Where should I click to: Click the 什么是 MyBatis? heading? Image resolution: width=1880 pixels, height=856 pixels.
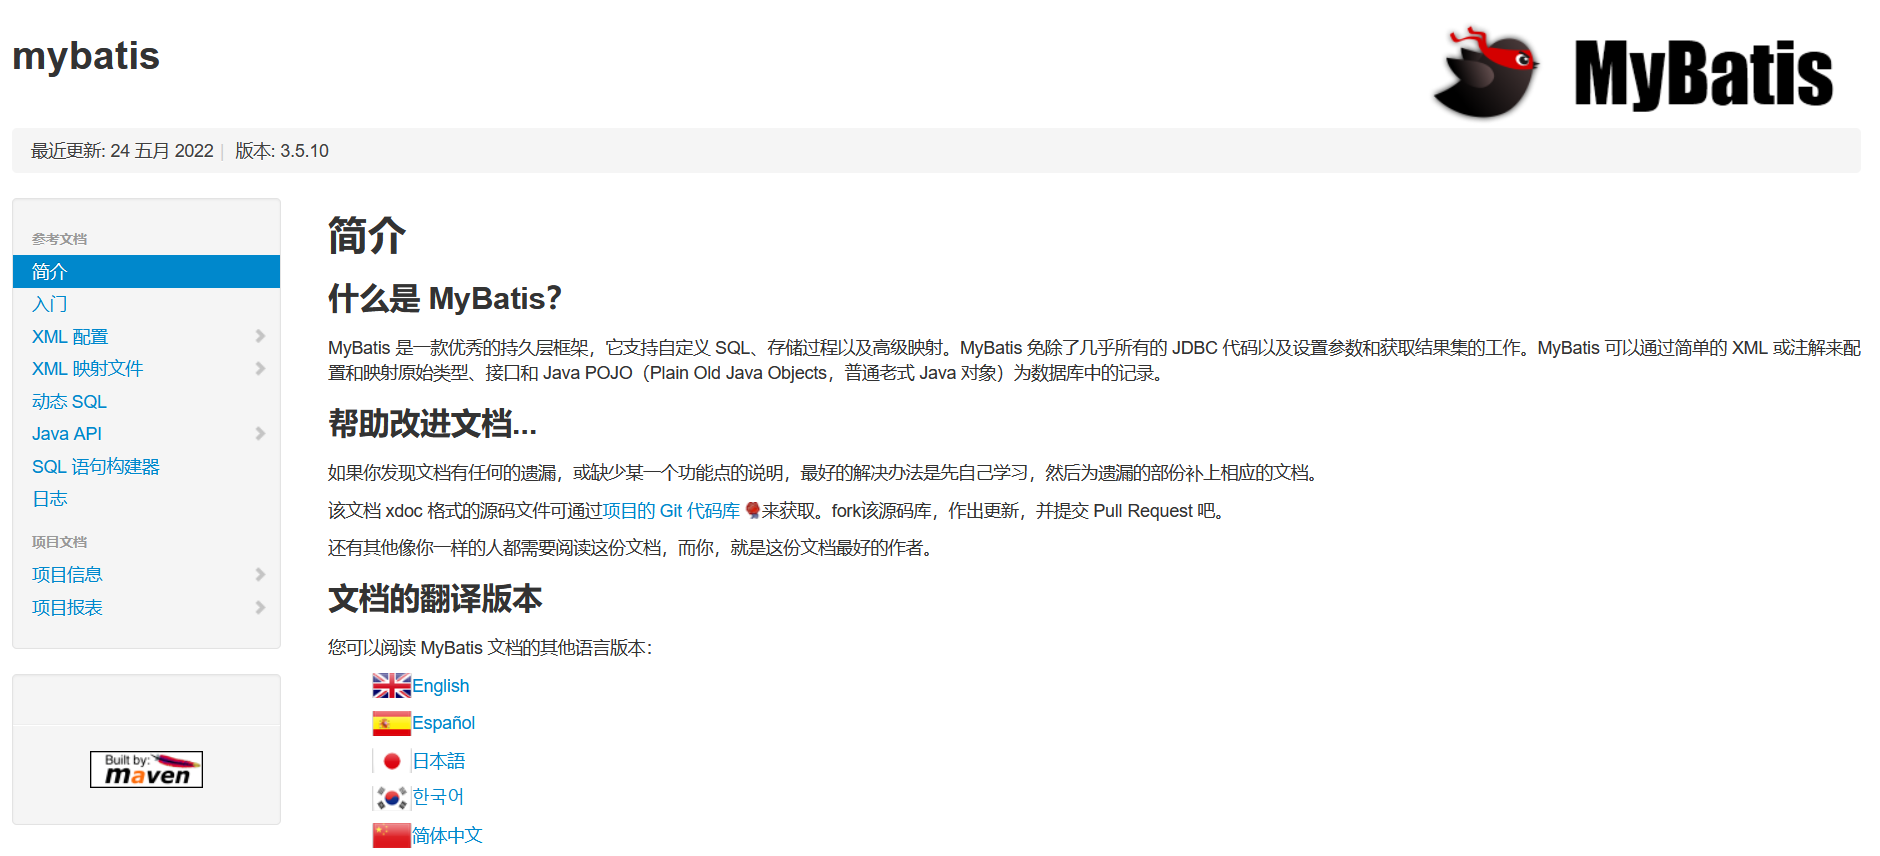(x=445, y=298)
